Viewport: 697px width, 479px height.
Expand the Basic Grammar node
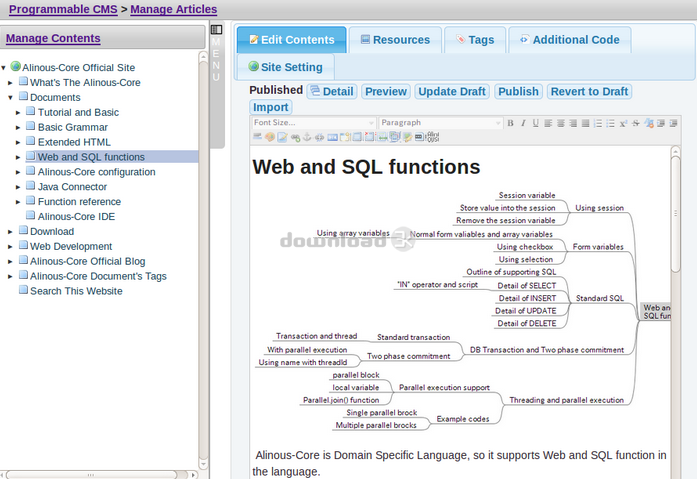pyautogui.click(x=18, y=128)
